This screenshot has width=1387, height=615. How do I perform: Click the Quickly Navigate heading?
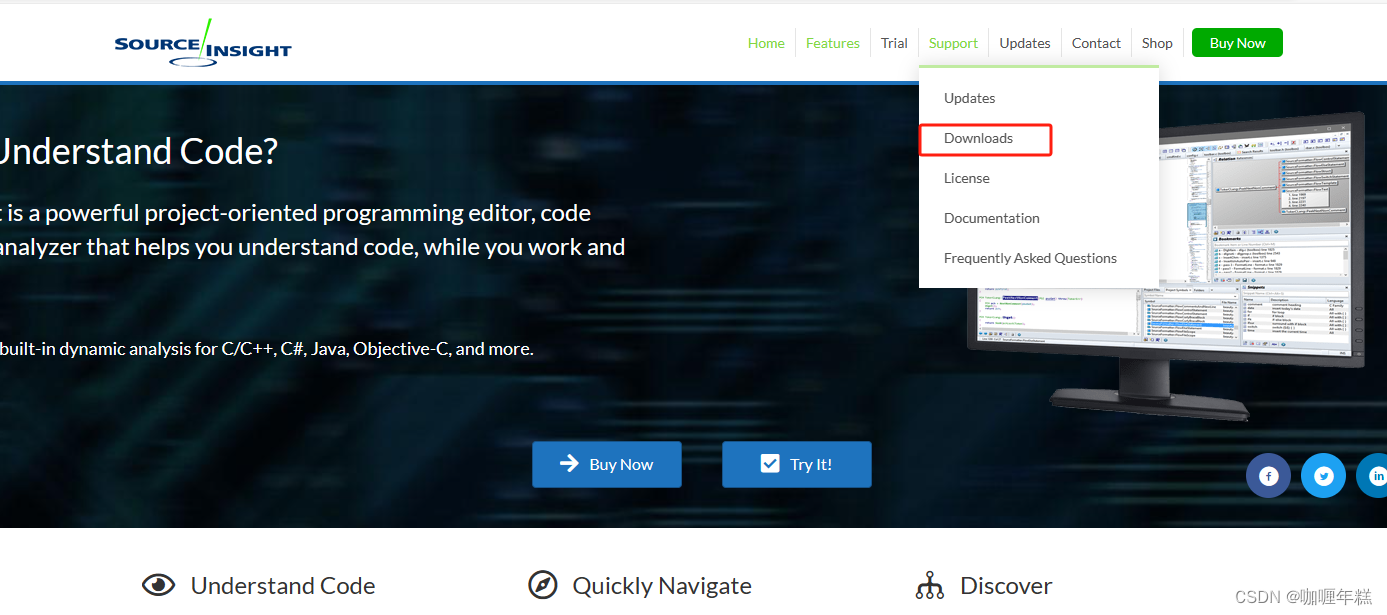tap(662, 585)
